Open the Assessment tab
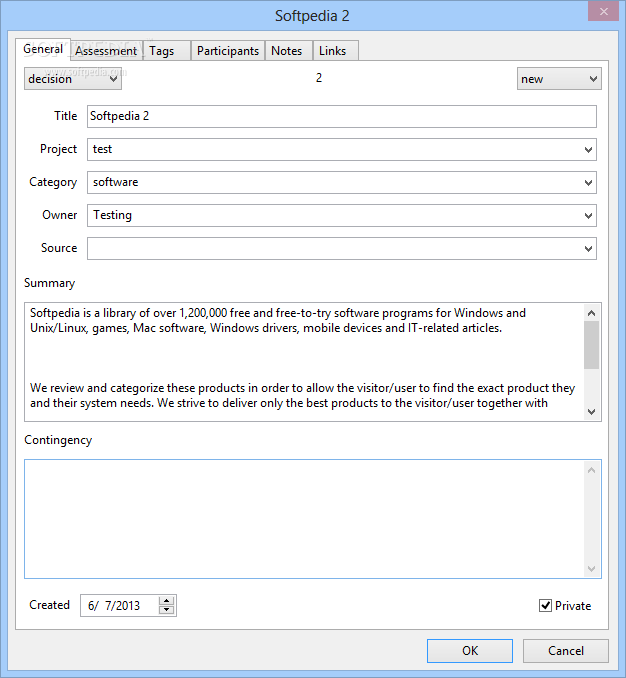Image resolution: width=626 pixels, height=678 pixels. (106, 51)
